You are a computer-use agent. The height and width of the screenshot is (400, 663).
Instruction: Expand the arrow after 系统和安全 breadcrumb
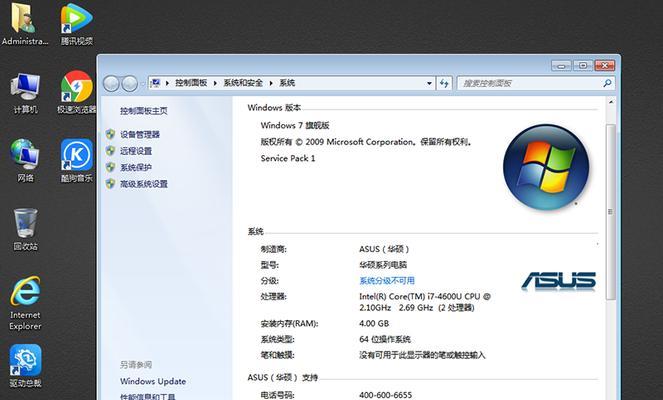click(271, 83)
